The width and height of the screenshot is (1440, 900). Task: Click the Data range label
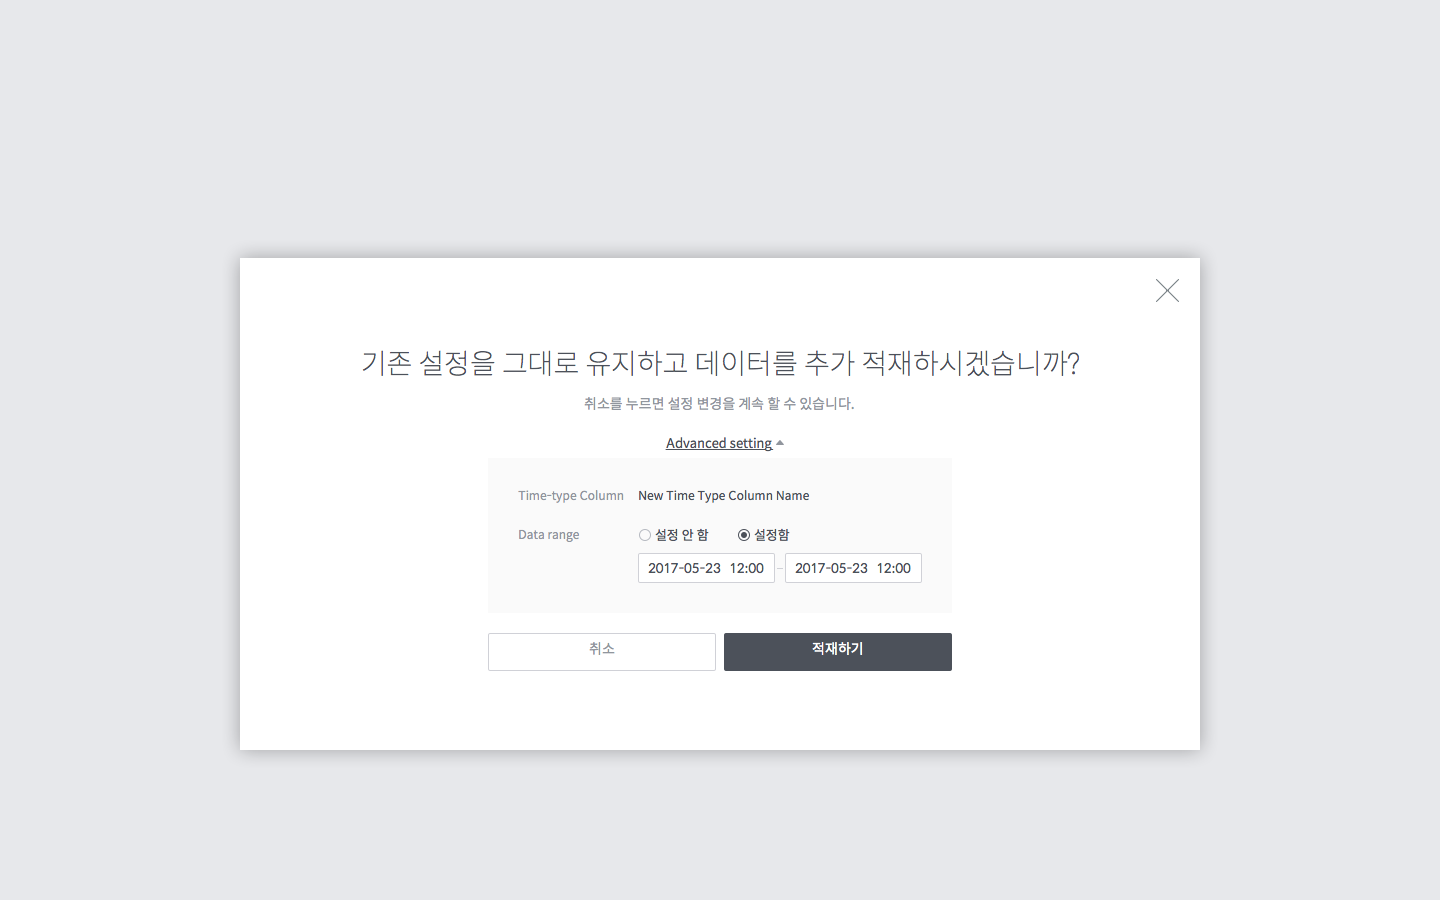548,534
